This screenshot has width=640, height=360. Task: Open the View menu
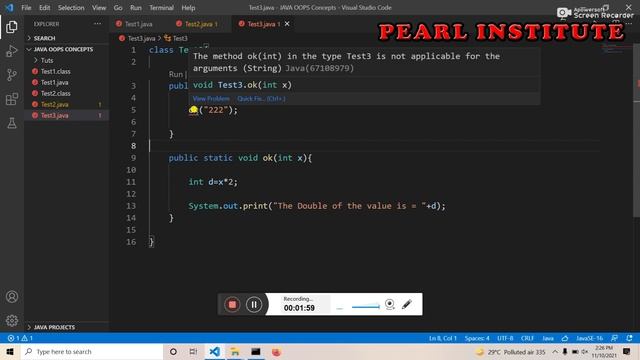99,7
